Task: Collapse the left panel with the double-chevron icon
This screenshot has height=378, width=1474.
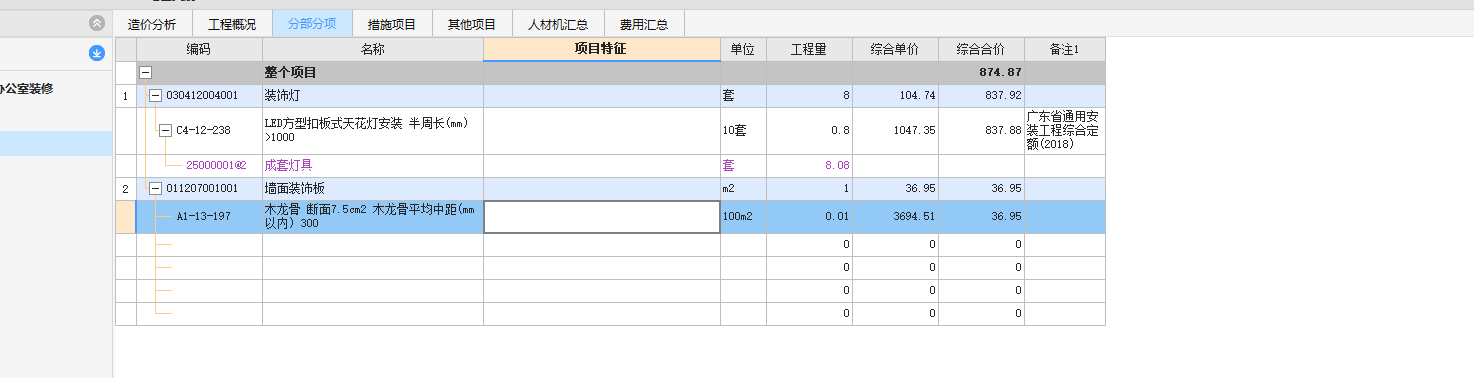Action: pyautogui.click(x=96, y=23)
